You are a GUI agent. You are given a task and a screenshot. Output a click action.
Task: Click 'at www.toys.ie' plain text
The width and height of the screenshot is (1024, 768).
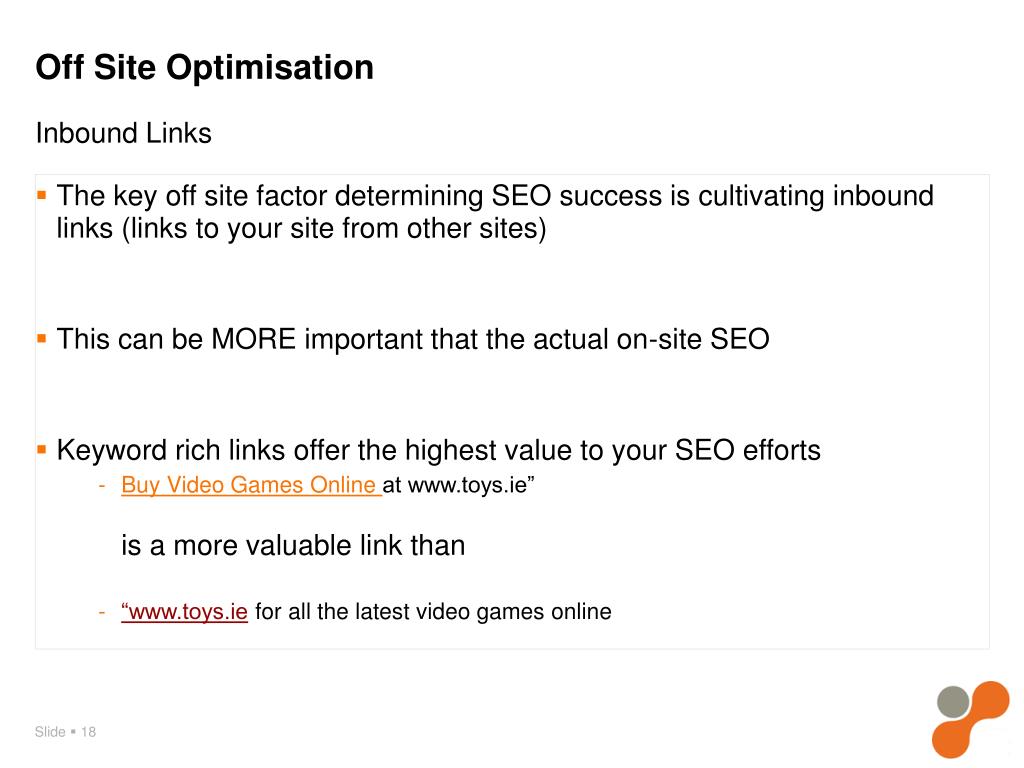458,485
